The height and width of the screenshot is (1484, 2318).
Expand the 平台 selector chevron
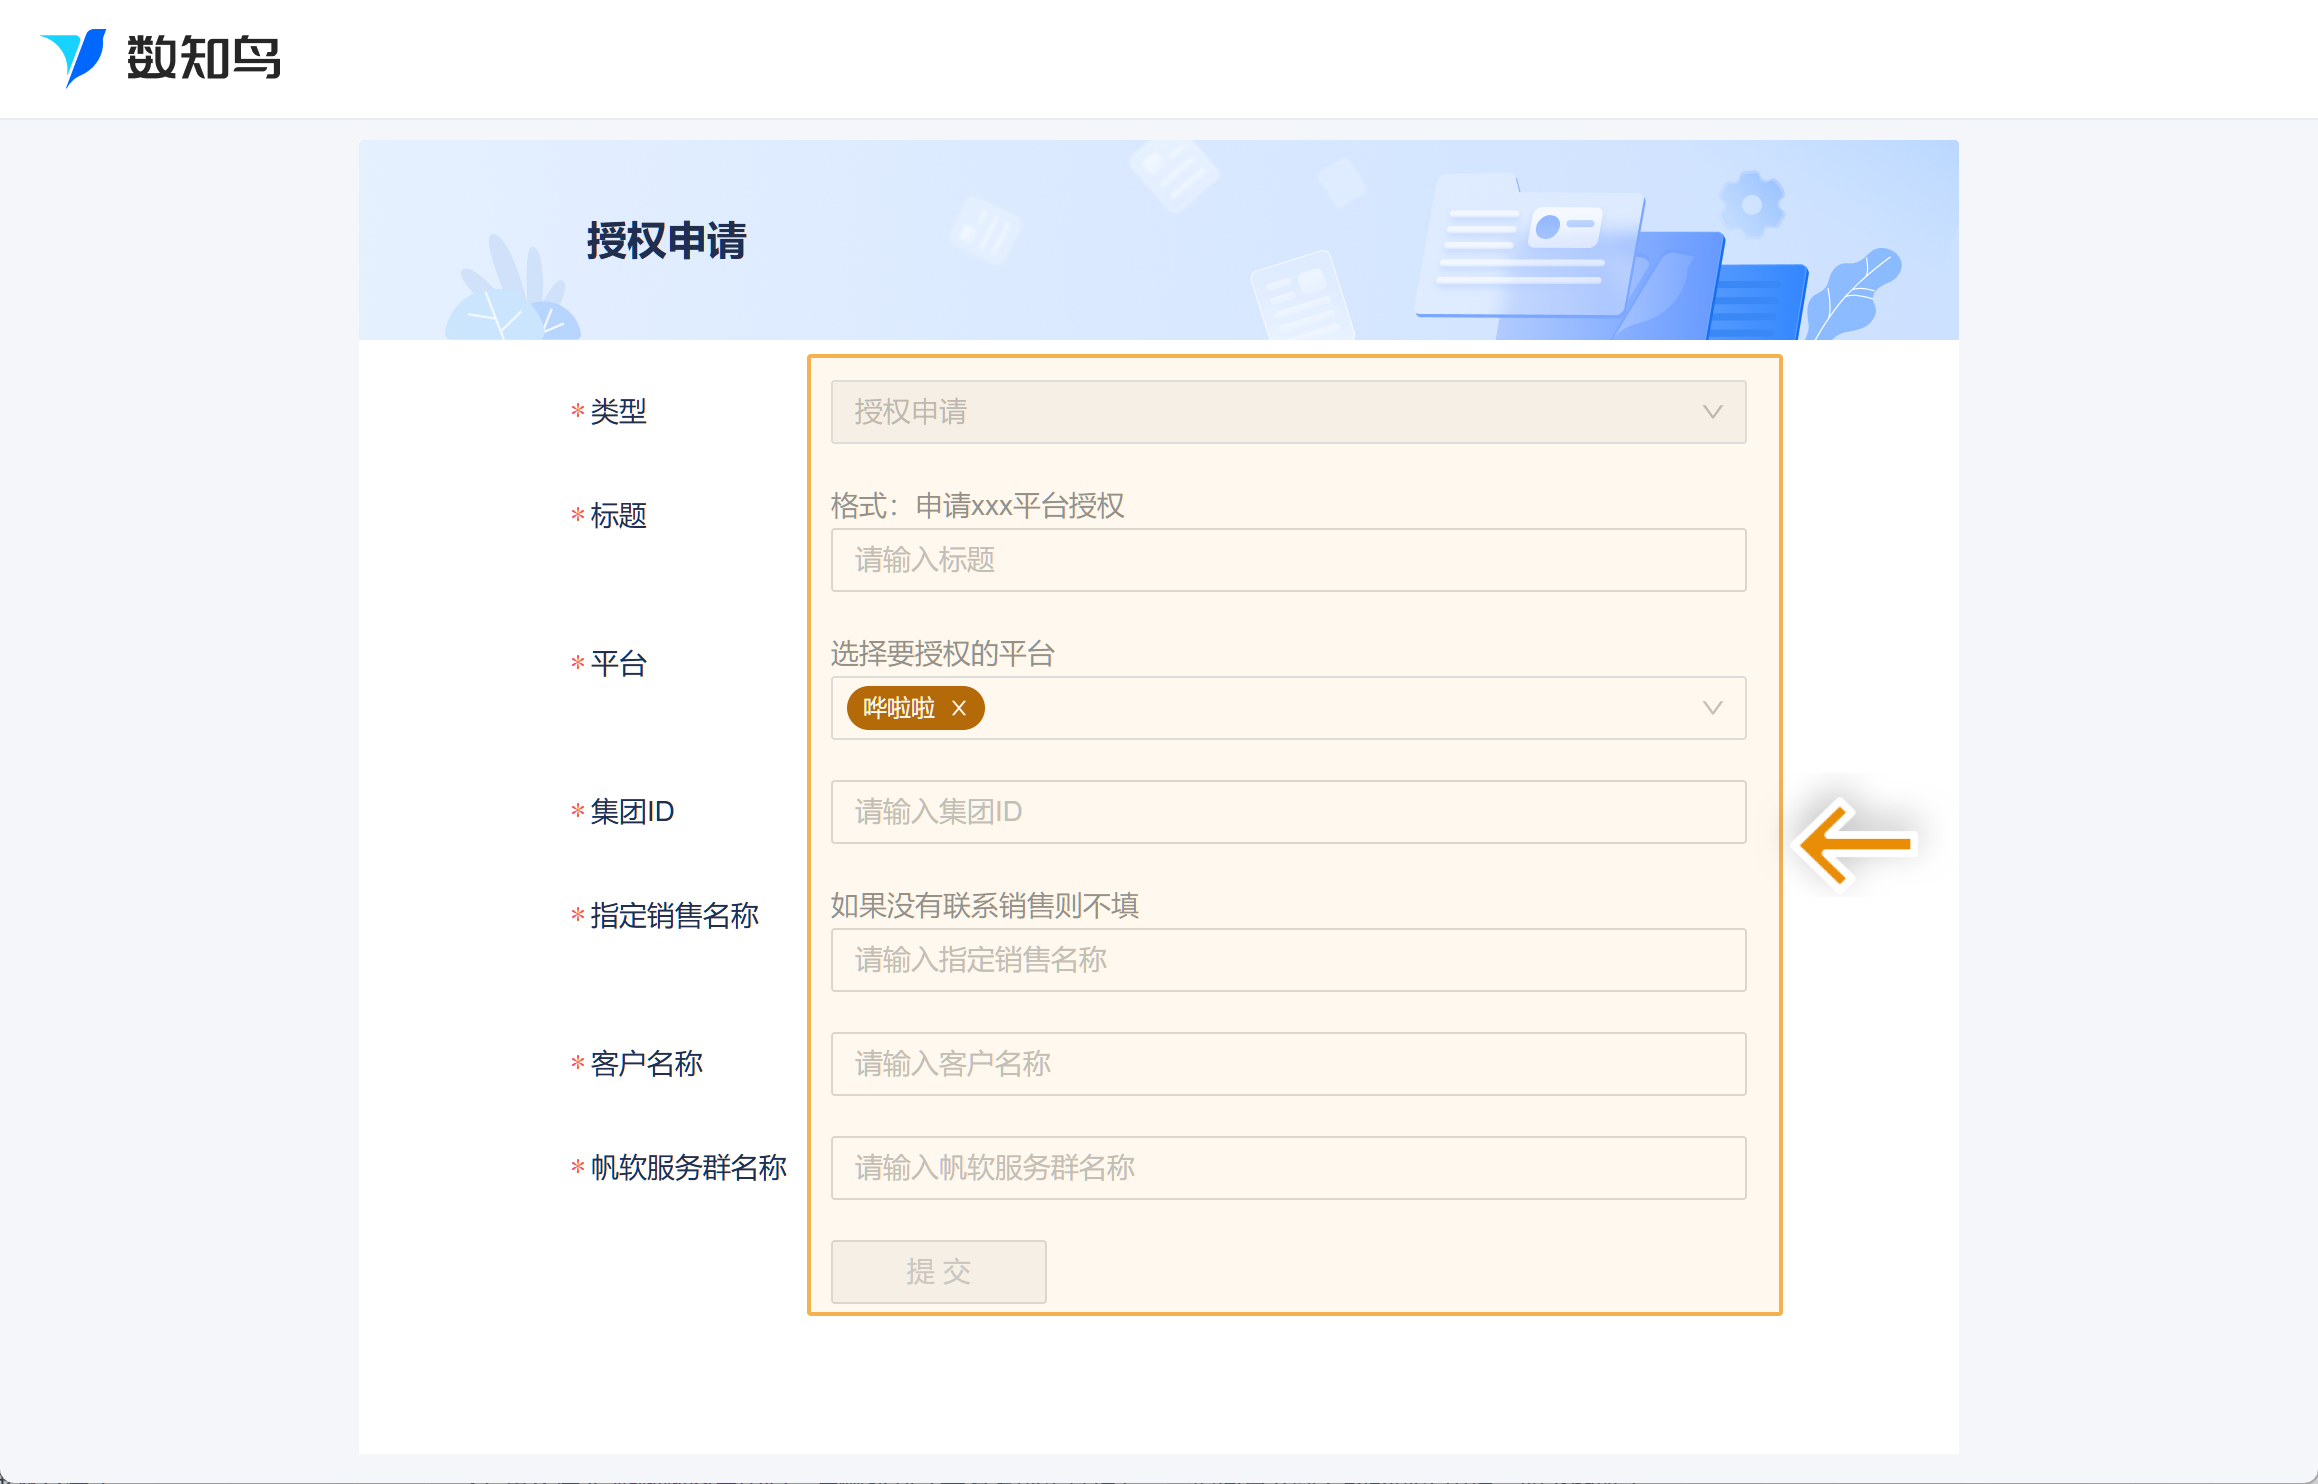(1712, 708)
